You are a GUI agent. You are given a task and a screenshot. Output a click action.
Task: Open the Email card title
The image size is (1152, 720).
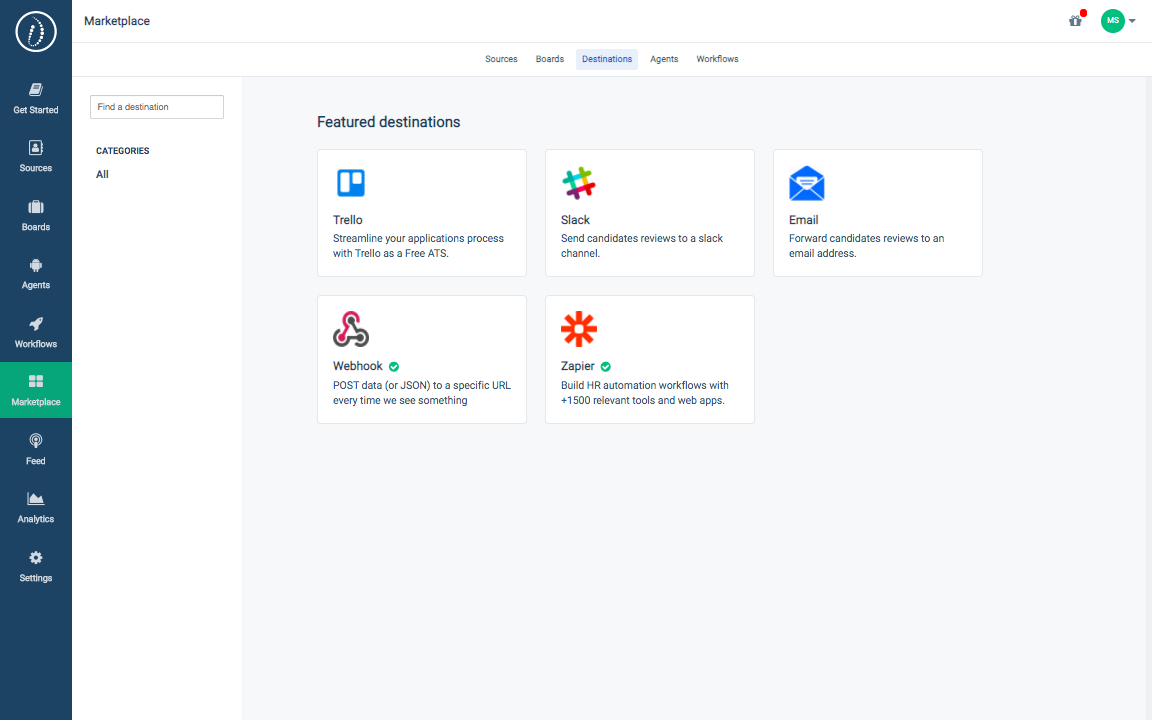[x=804, y=220]
